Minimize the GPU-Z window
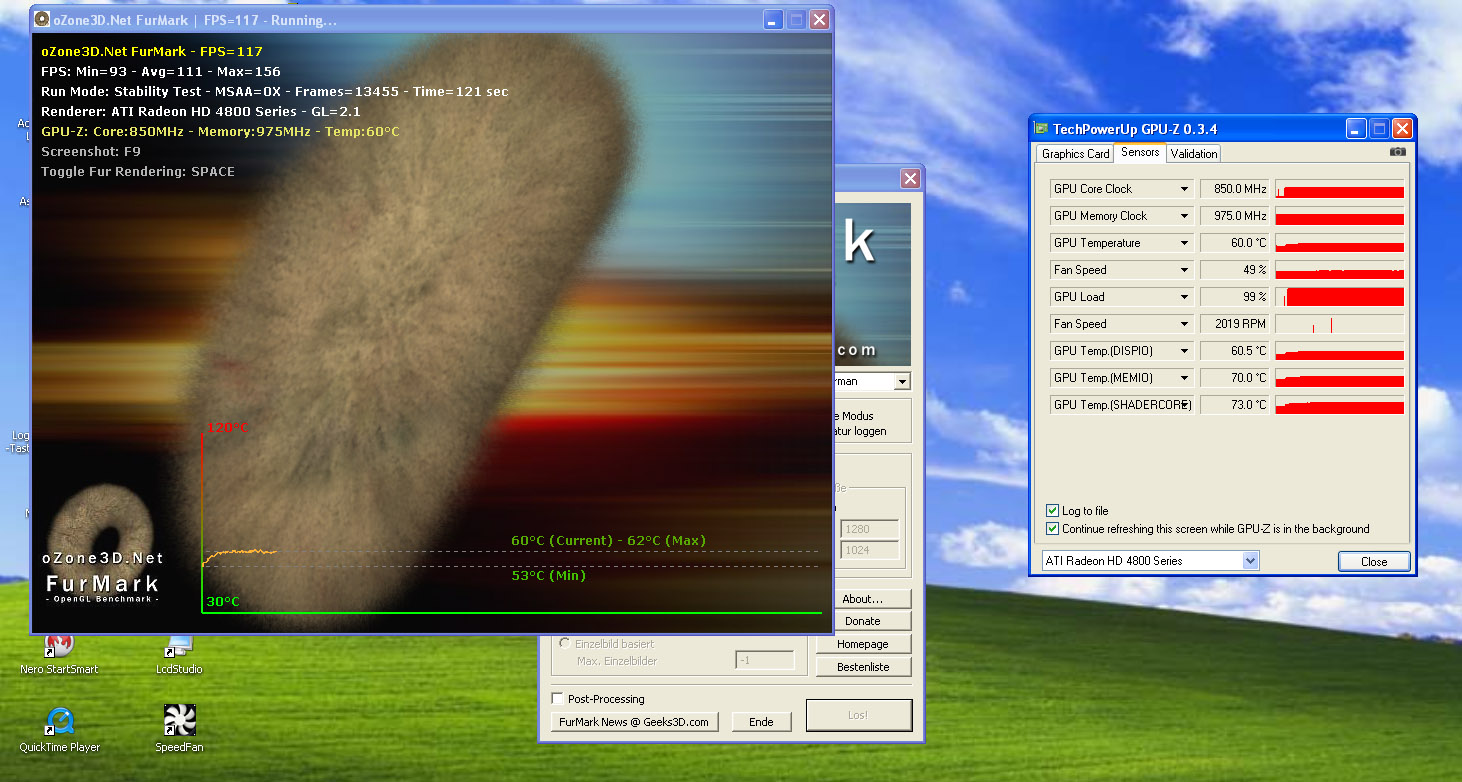1462x782 pixels. (1356, 129)
